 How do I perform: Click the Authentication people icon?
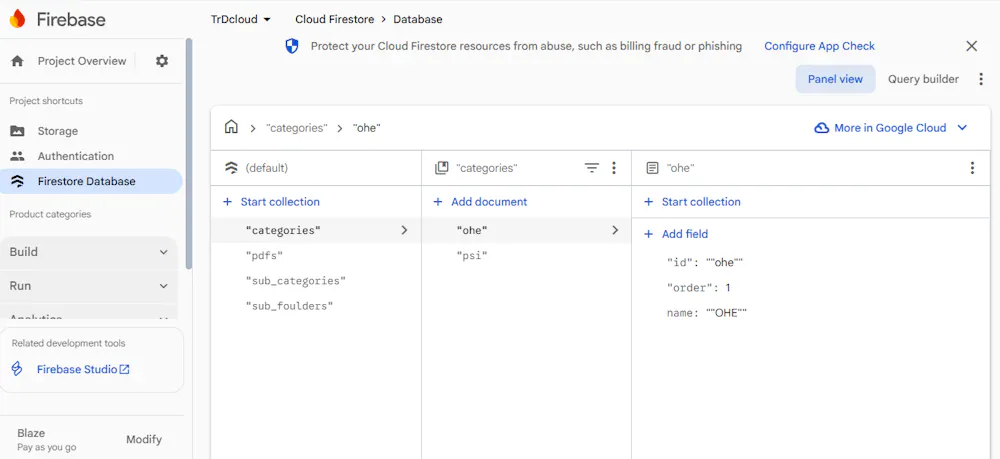17,156
